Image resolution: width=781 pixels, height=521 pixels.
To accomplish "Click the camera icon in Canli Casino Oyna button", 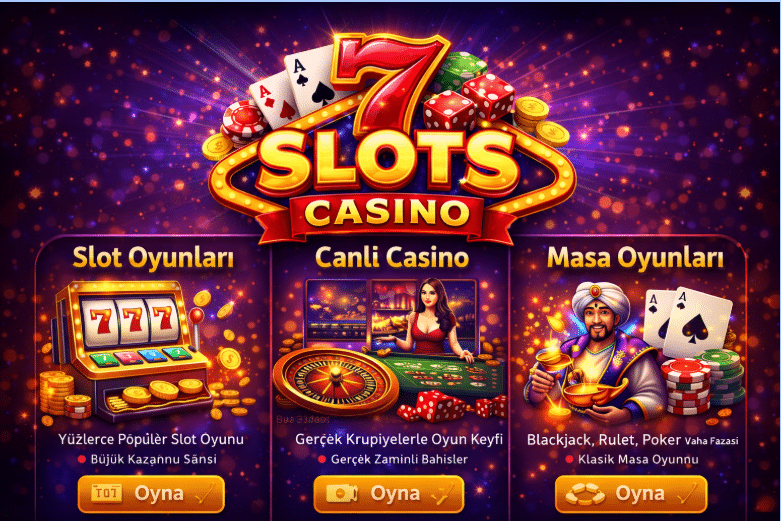I will tap(342, 494).
